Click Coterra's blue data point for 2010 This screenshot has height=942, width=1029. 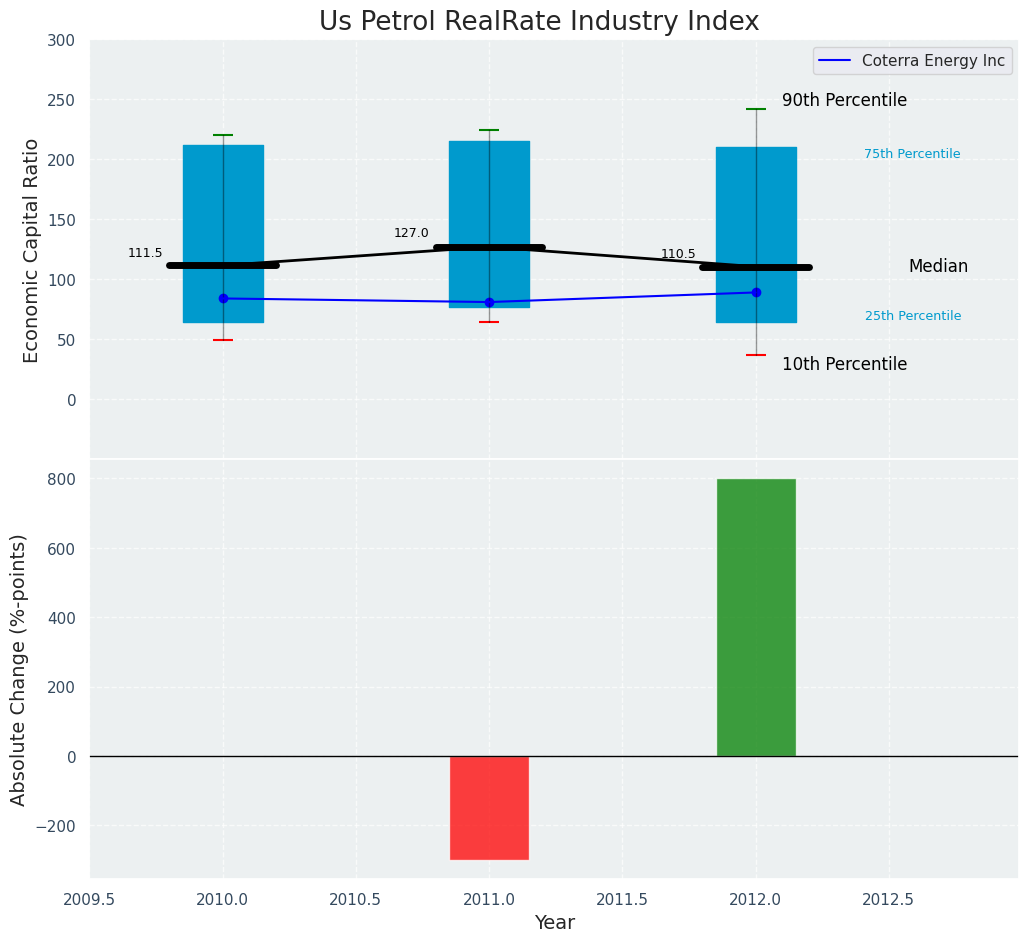coord(223,298)
